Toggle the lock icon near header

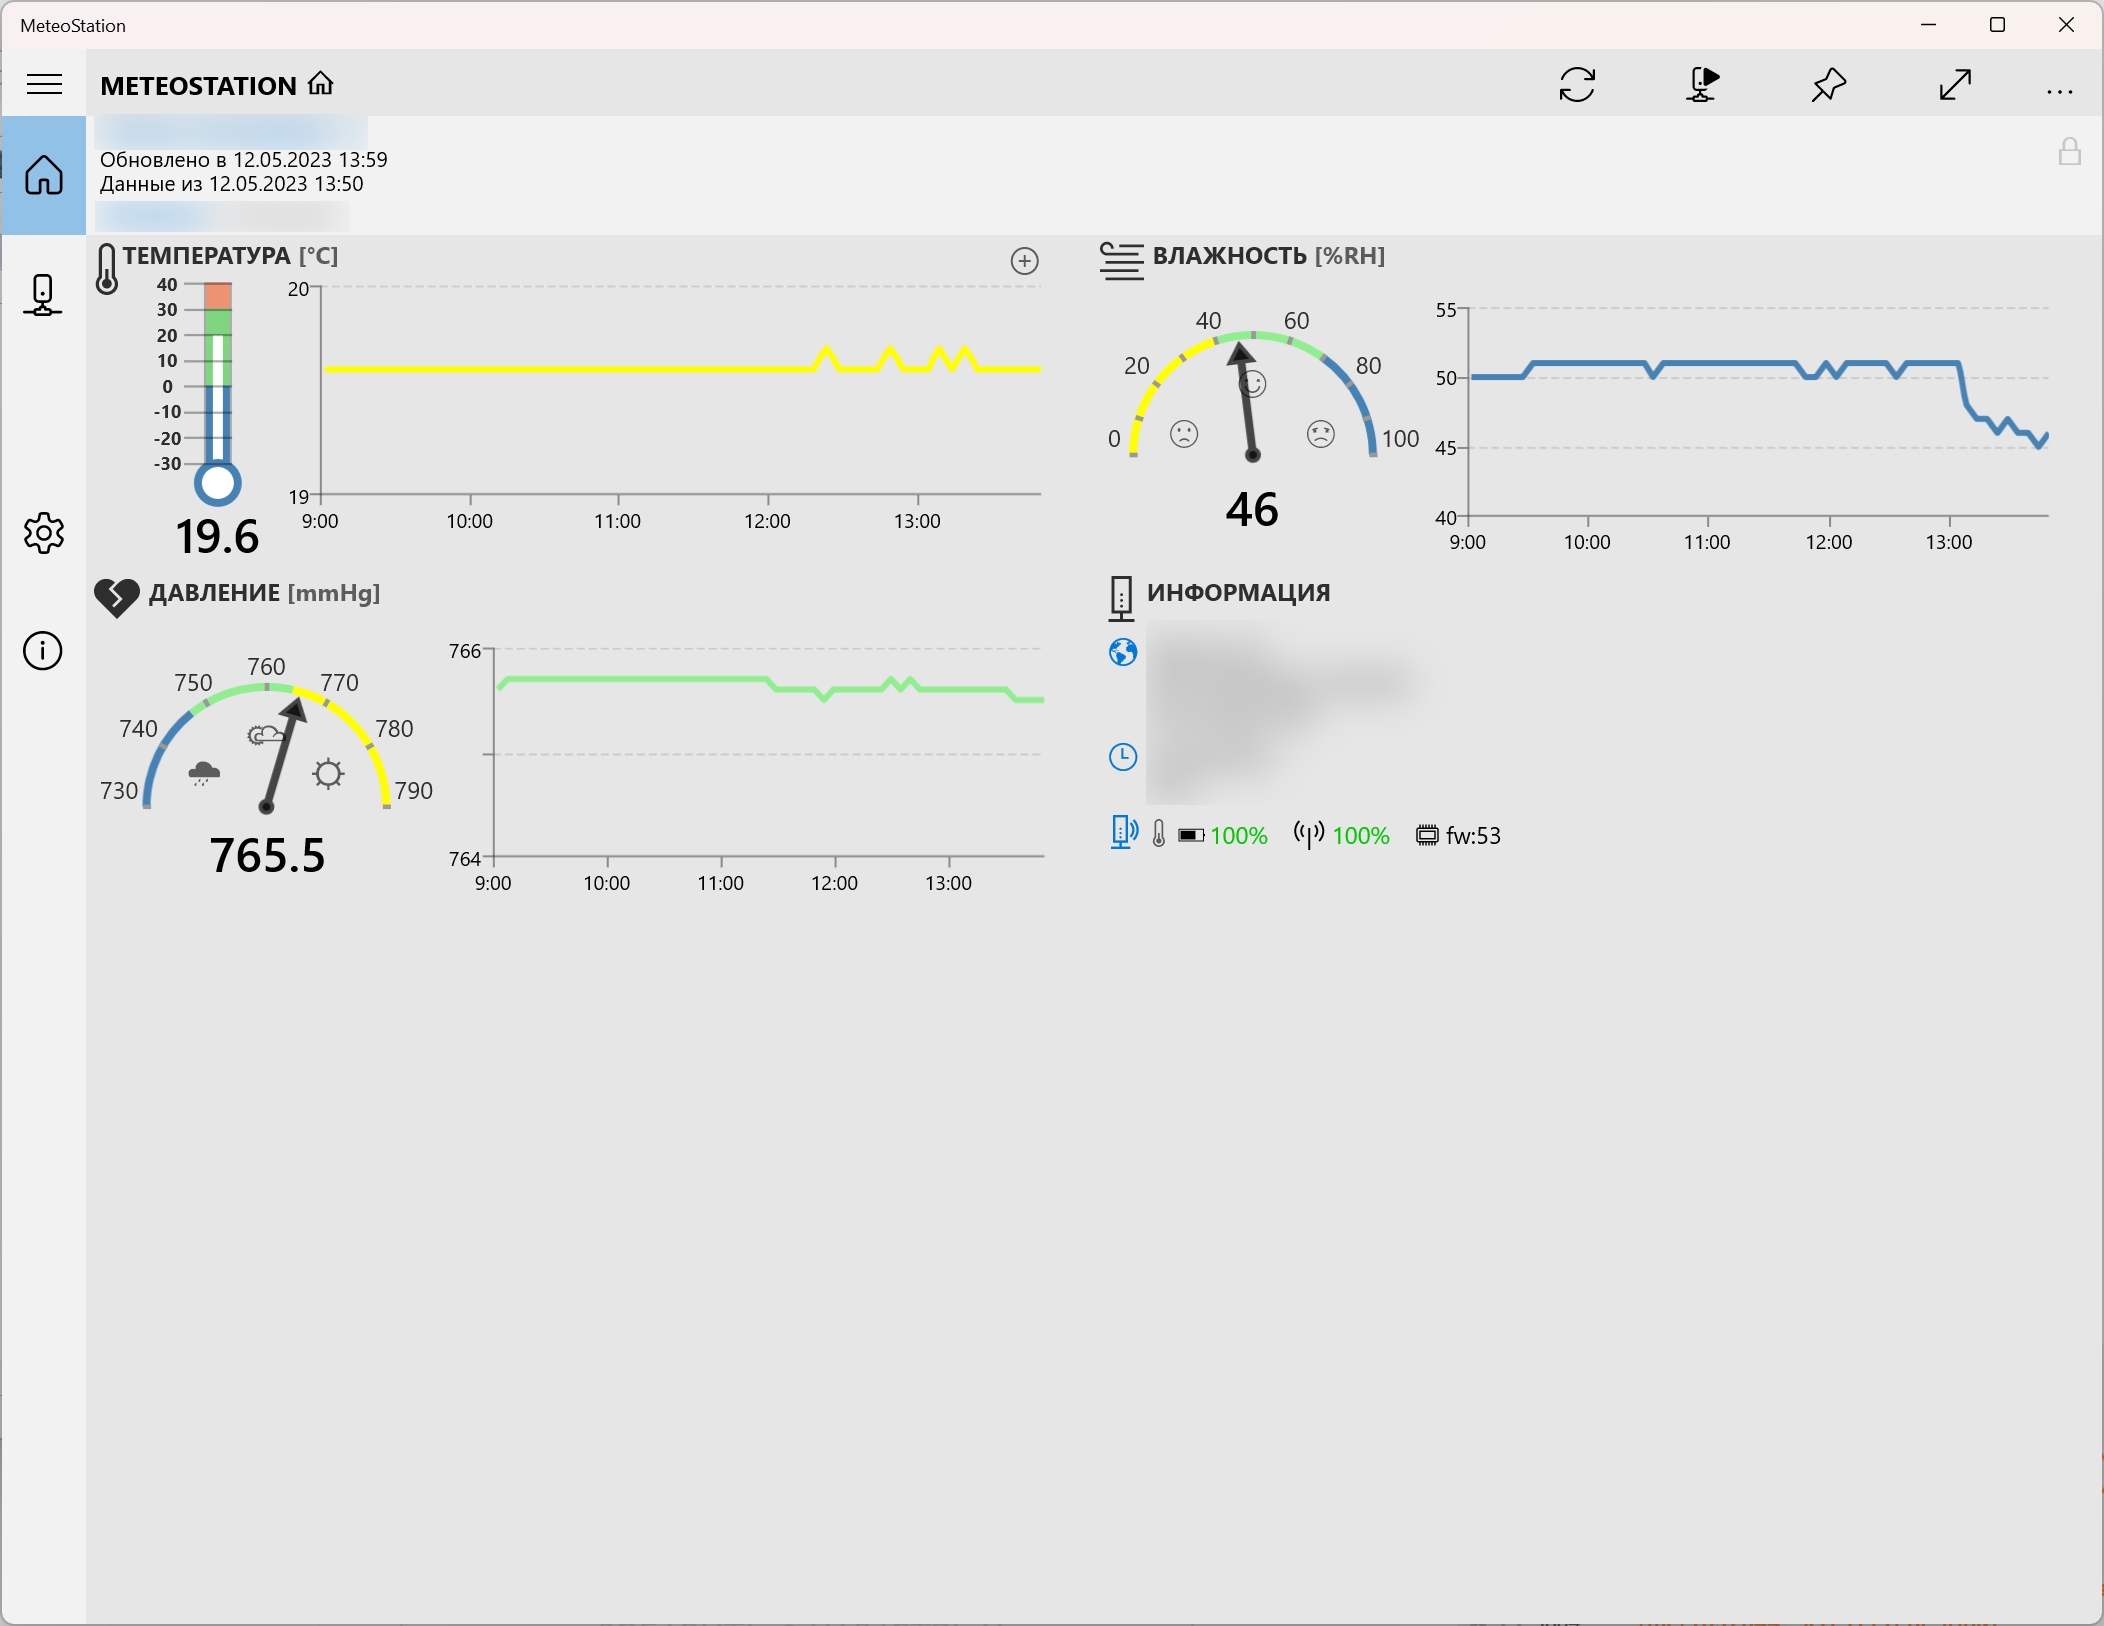coord(2069,152)
